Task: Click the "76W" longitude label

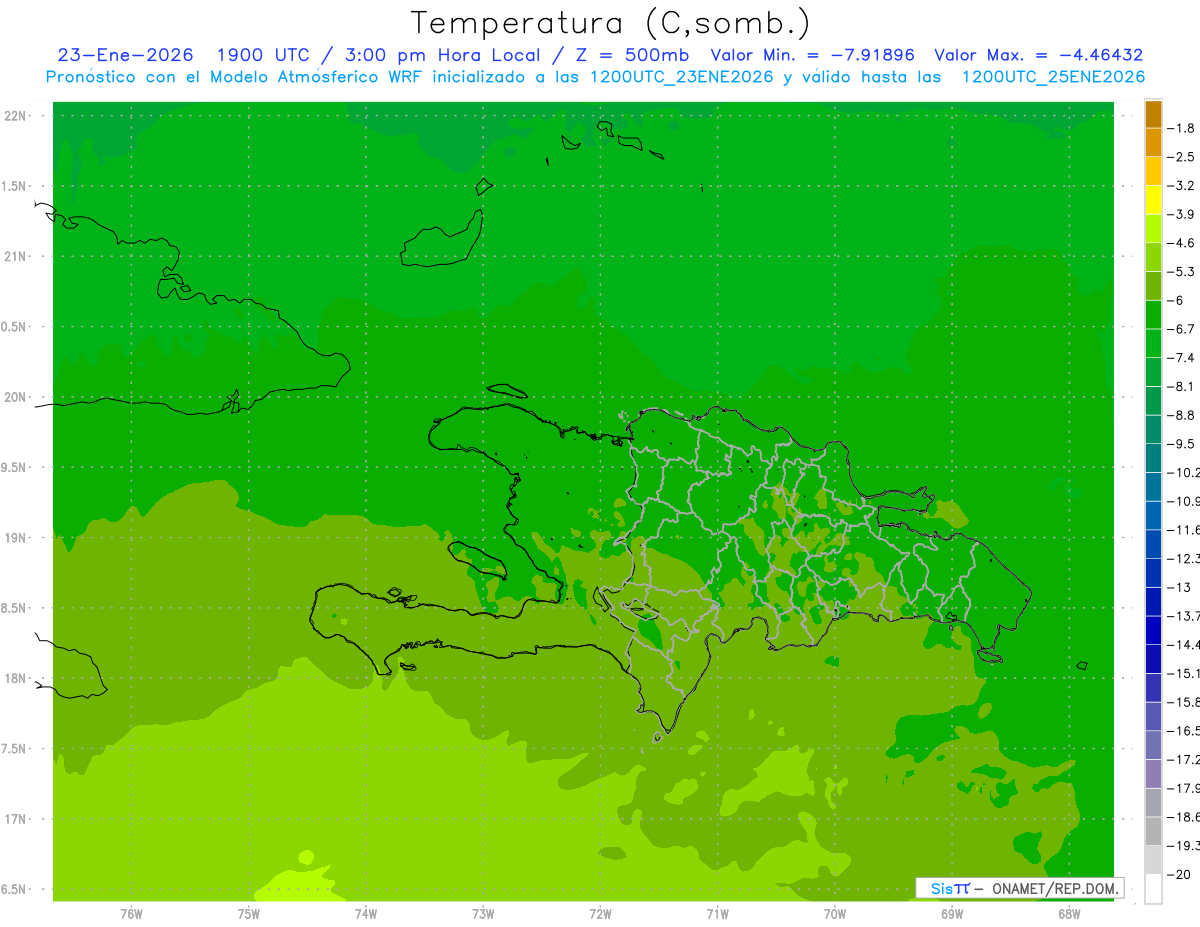Action: [131, 915]
